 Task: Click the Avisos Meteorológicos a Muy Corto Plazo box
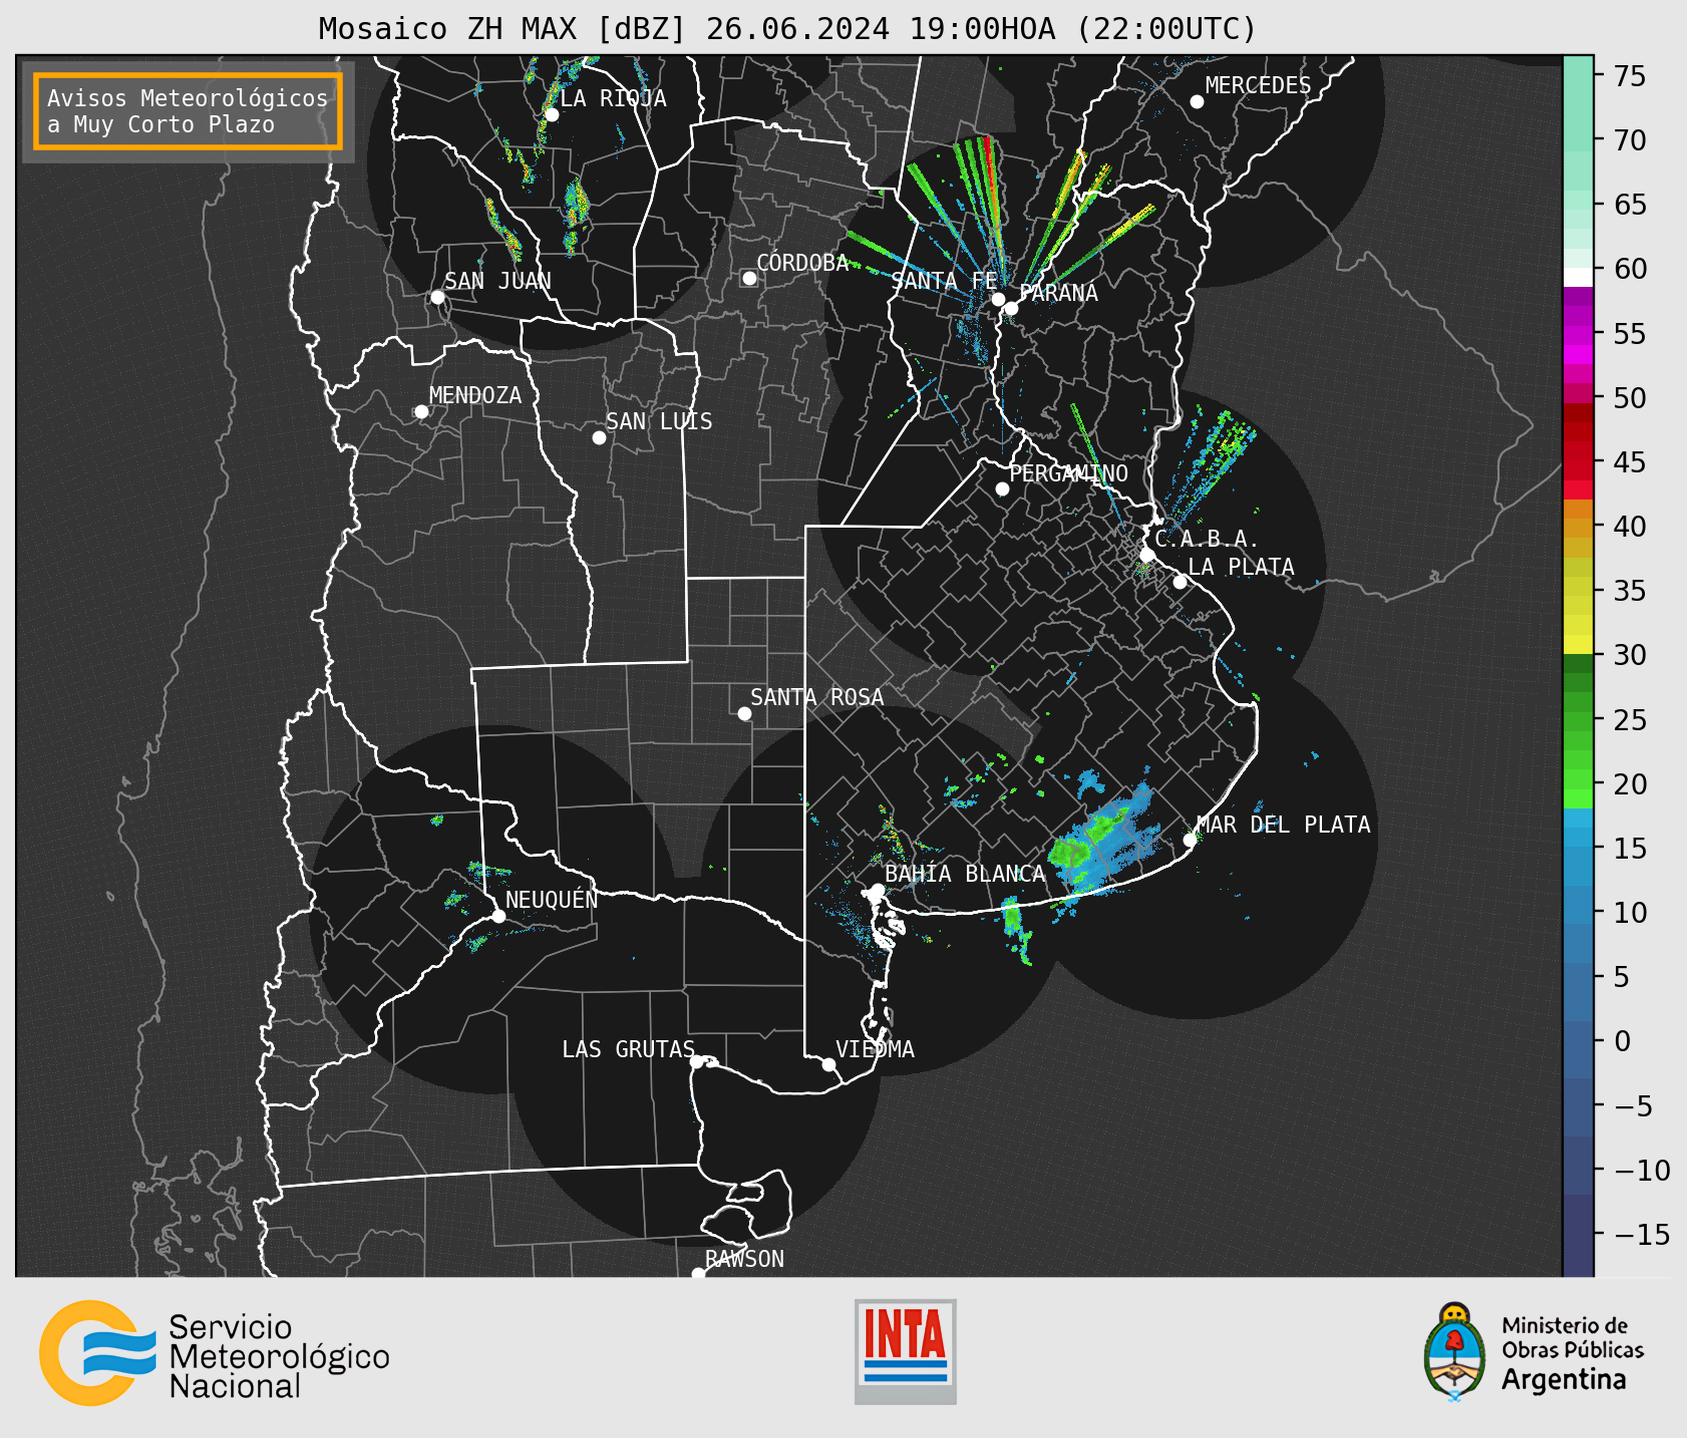[x=188, y=111]
